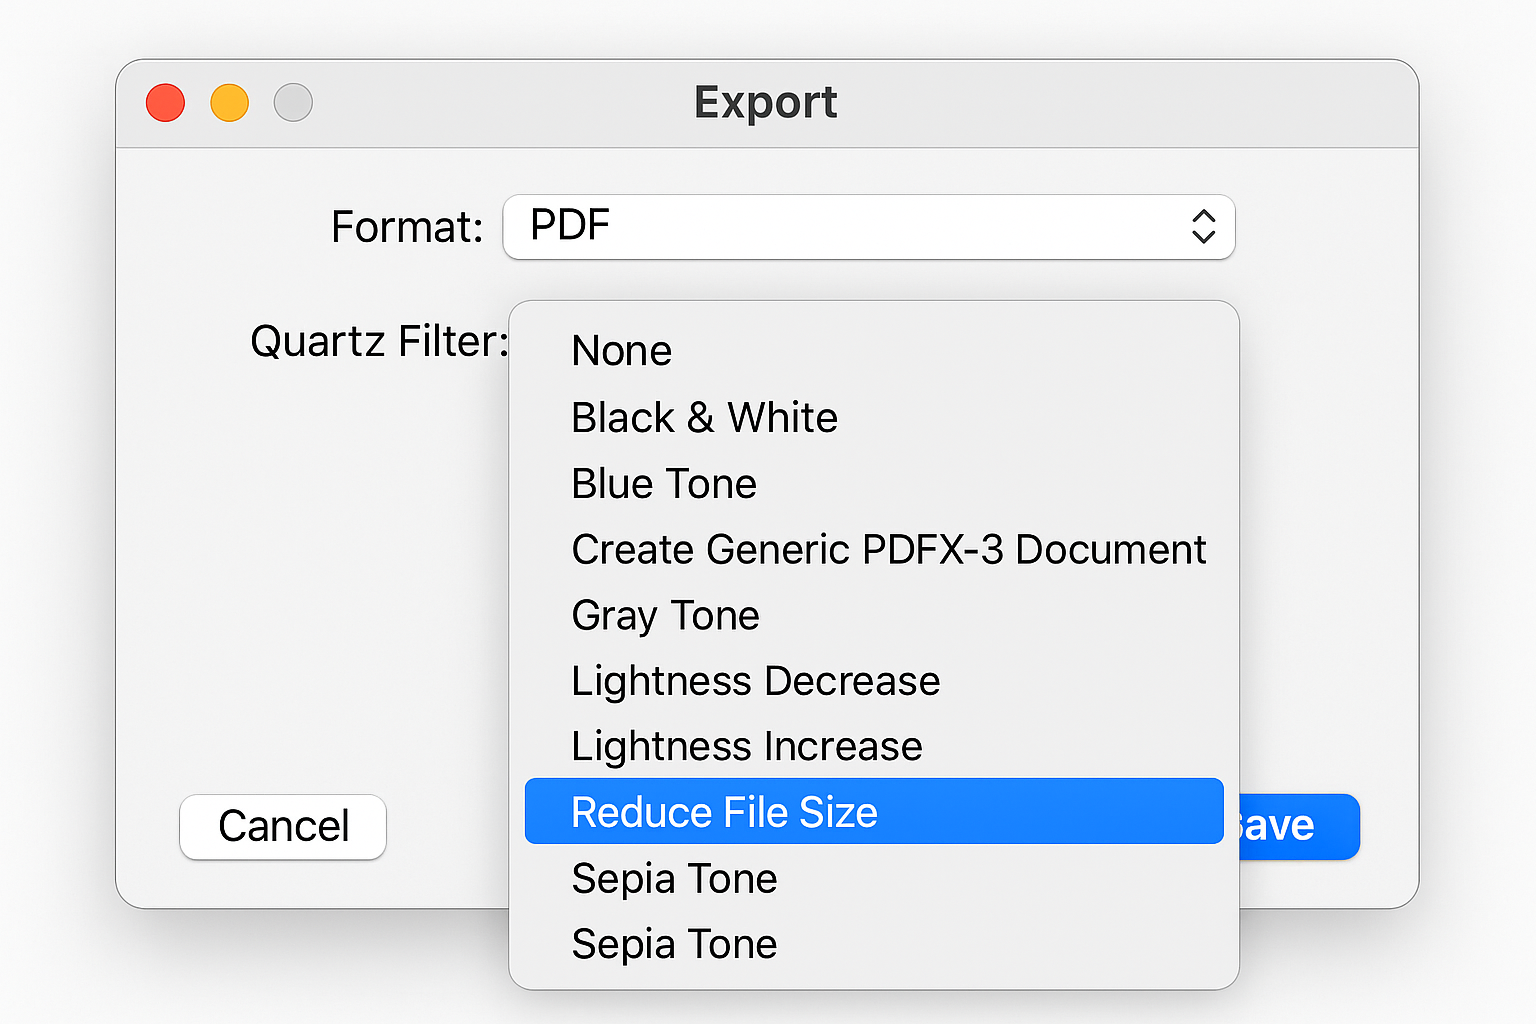Click the red close window button
This screenshot has width=1536, height=1024.
(165, 102)
